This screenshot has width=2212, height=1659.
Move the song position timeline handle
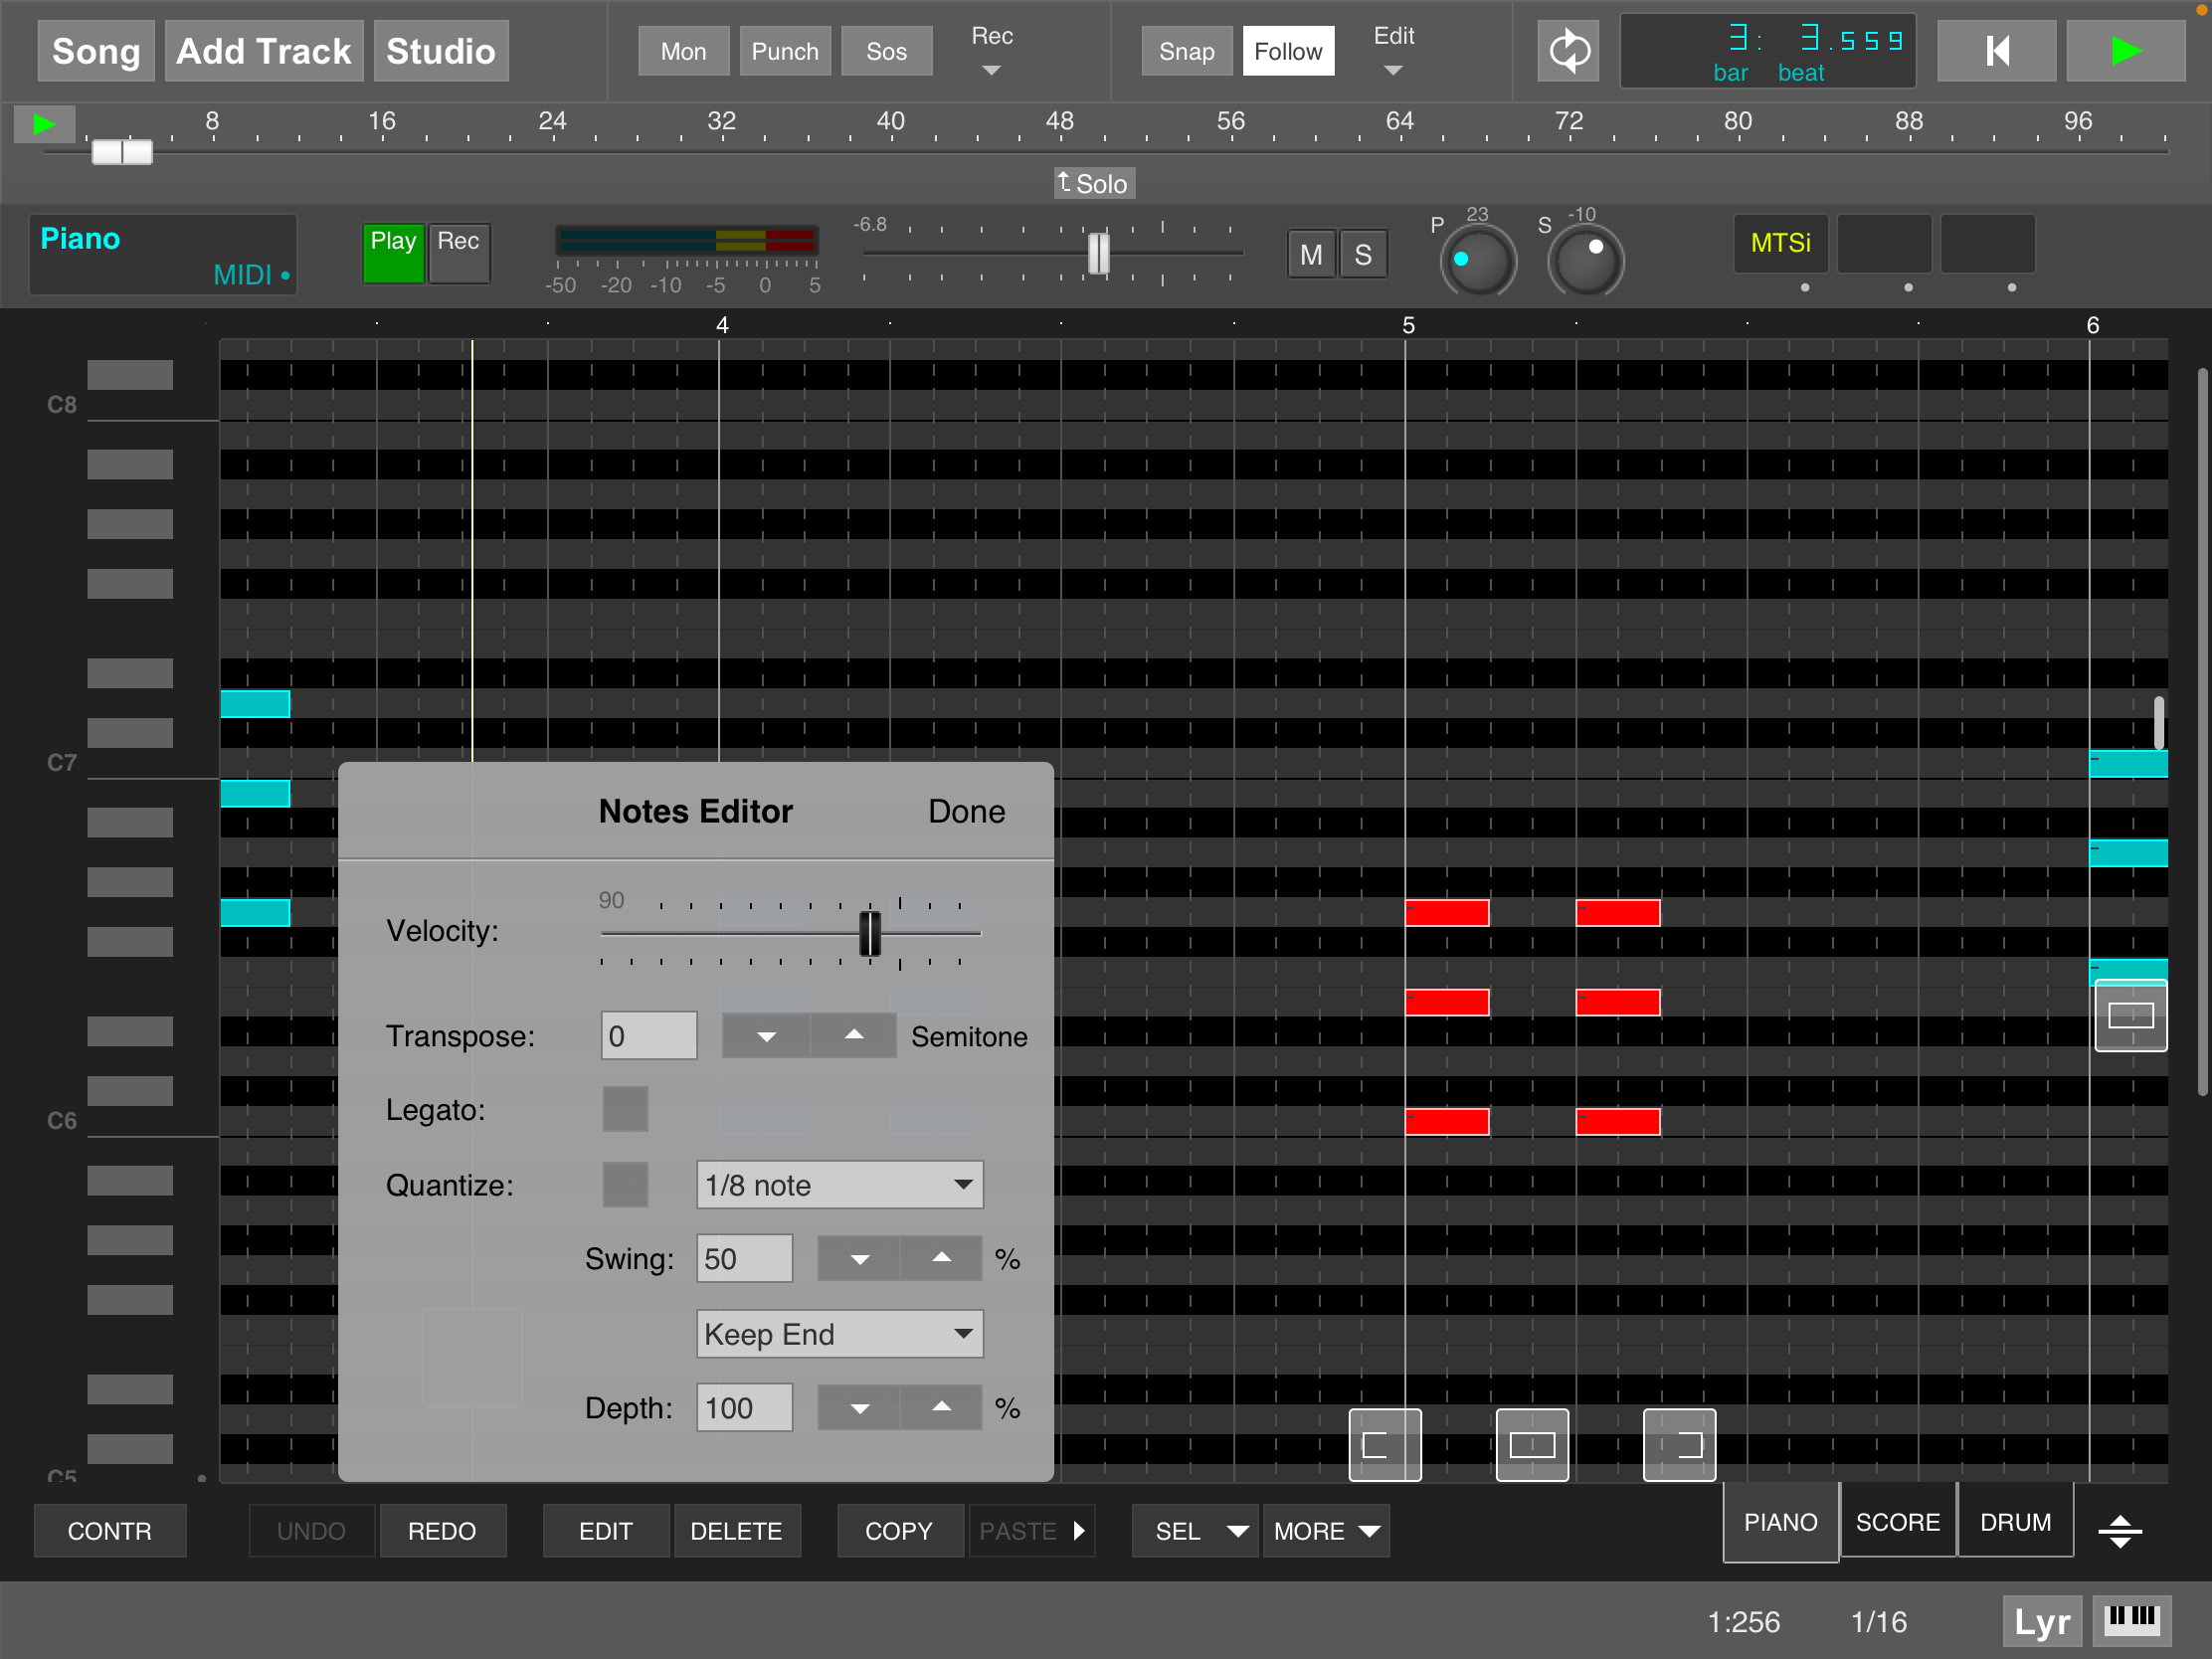pyautogui.click(x=121, y=152)
